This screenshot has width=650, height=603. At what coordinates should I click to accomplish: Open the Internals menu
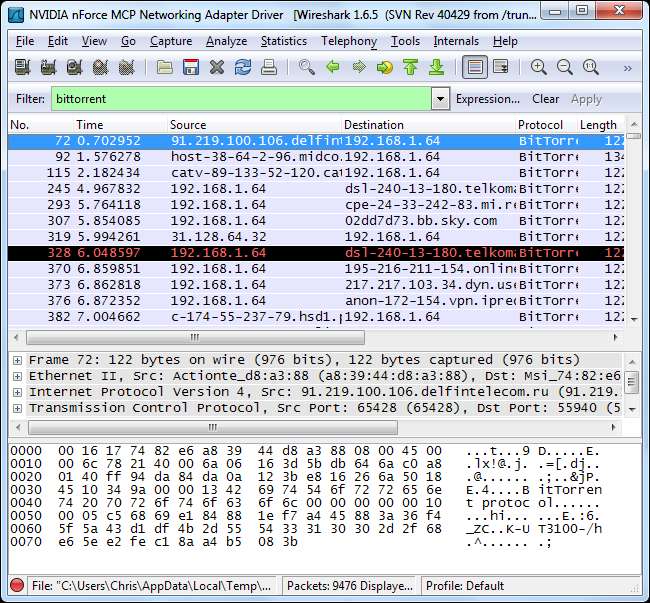point(456,41)
